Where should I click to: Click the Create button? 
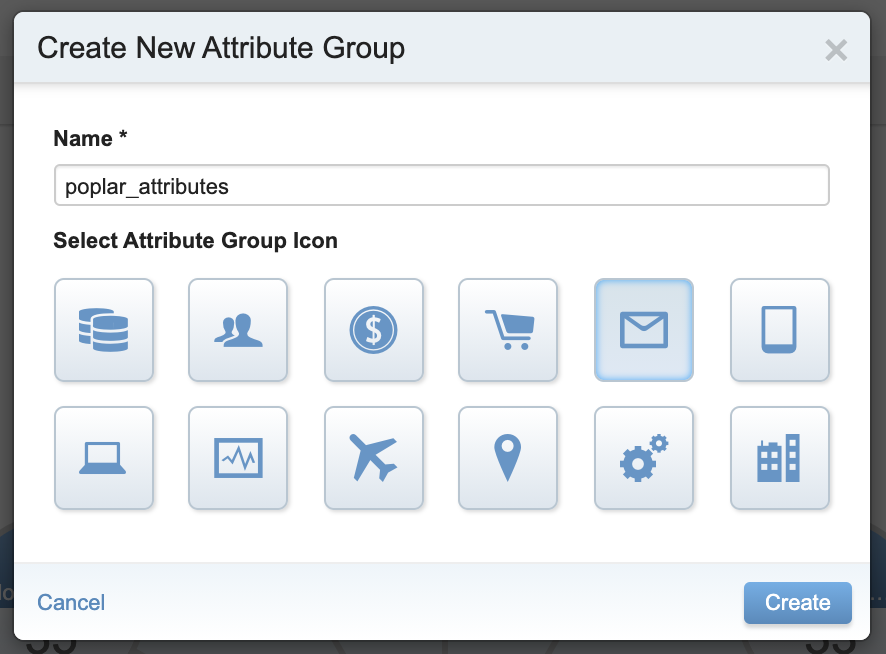[x=797, y=603]
